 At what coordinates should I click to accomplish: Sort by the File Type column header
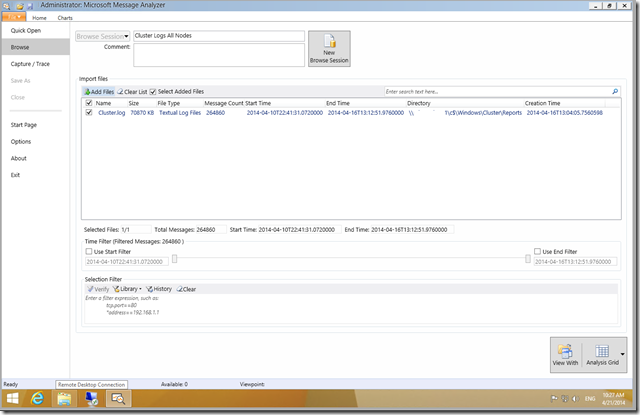(169, 103)
